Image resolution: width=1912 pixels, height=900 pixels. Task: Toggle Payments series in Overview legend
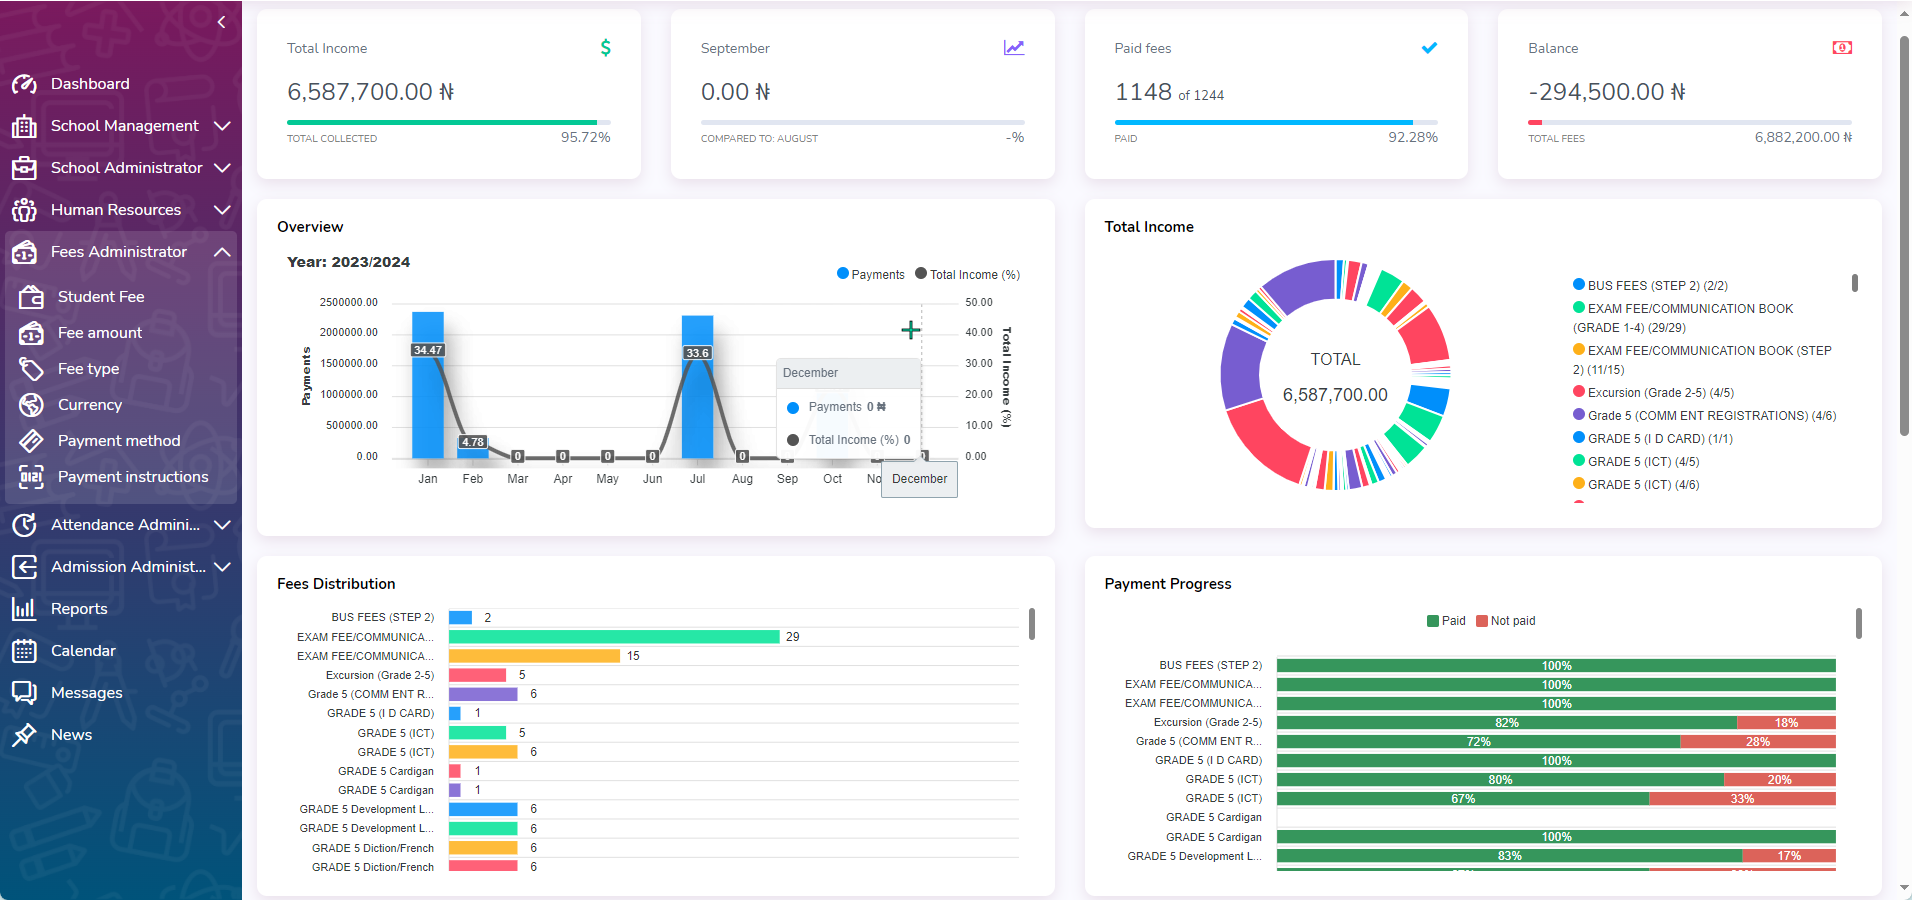point(870,275)
